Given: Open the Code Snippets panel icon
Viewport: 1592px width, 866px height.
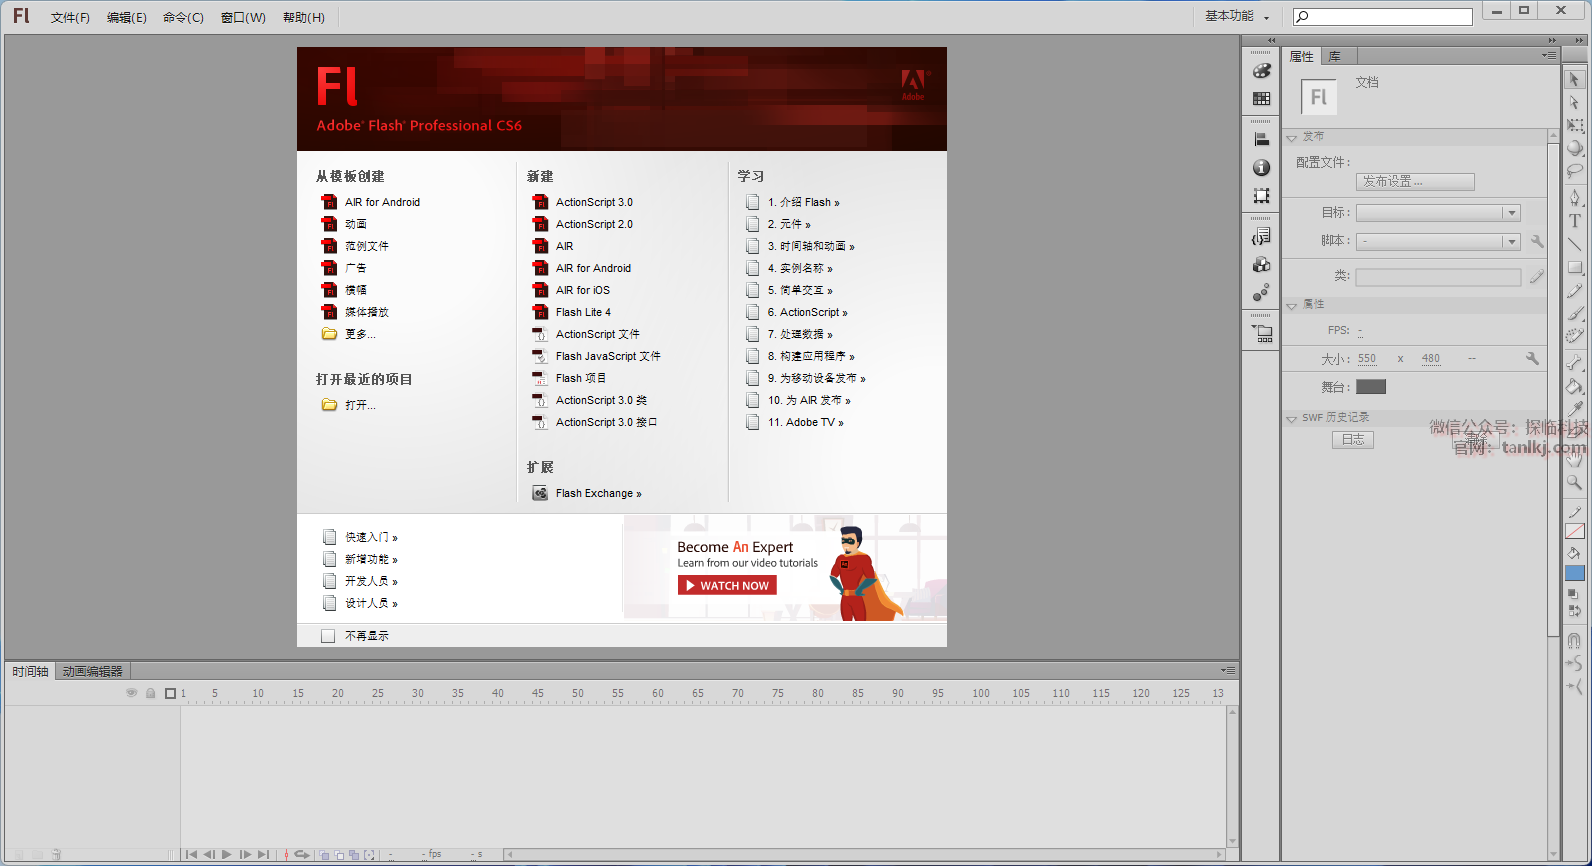Looking at the screenshot, I should (x=1262, y=237).
